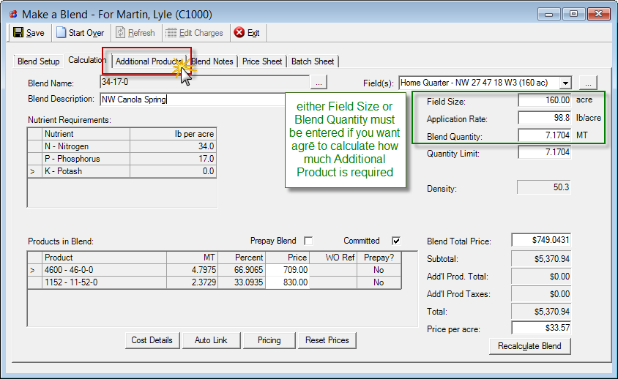Viewport: 618px width, 379px height.
Task: Select the K - Potash nutrient row
Action: (122, 171)
